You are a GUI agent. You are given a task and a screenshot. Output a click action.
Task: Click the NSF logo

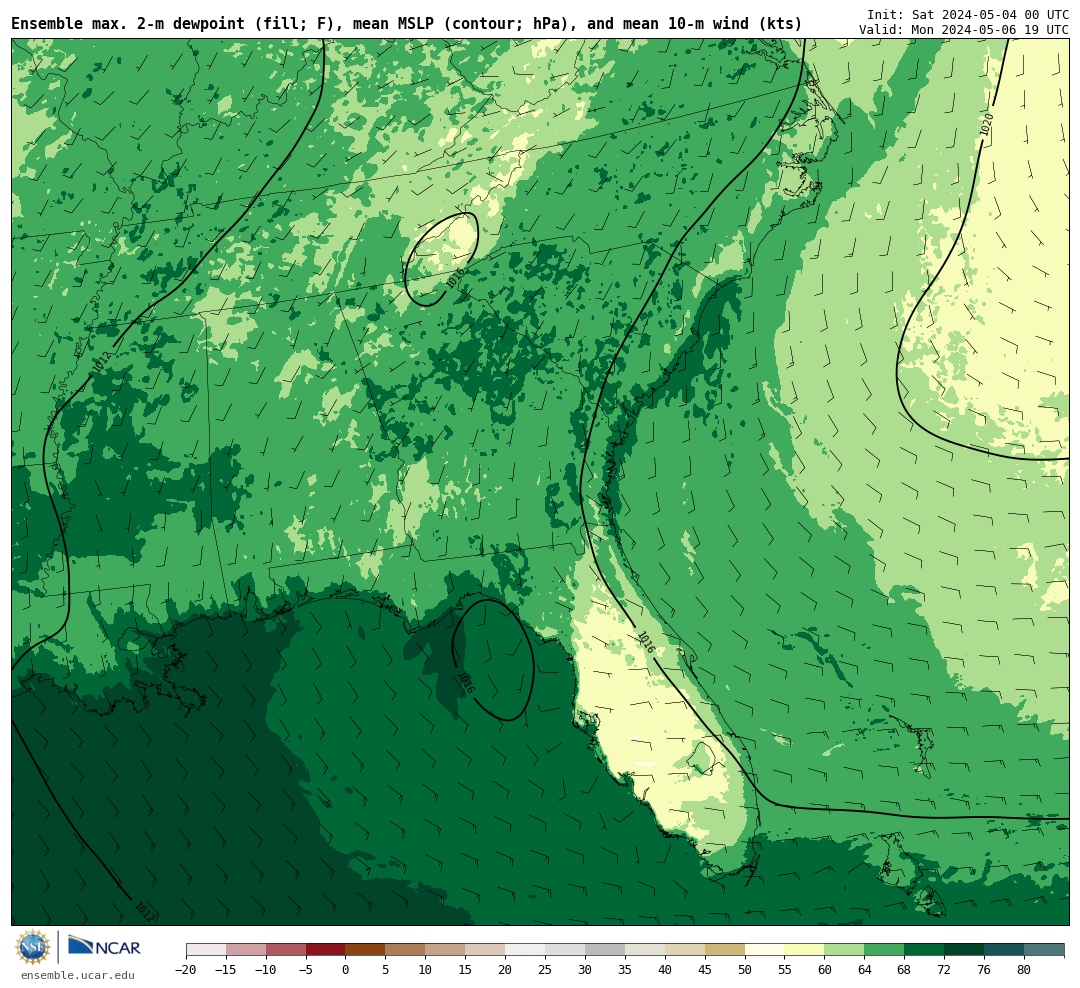(x=32, y=947)
